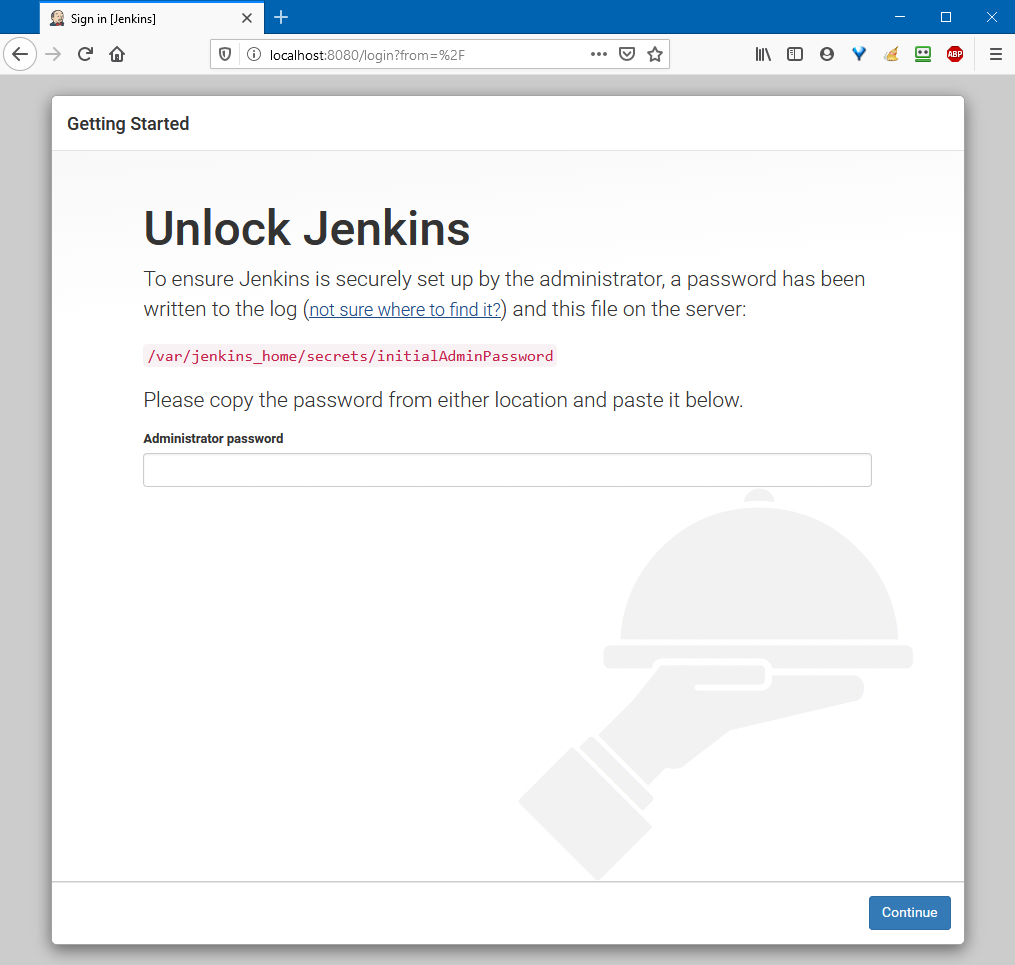Click the Continue button
Screen dimensions: 1015x965
click(x=909, y=913)
